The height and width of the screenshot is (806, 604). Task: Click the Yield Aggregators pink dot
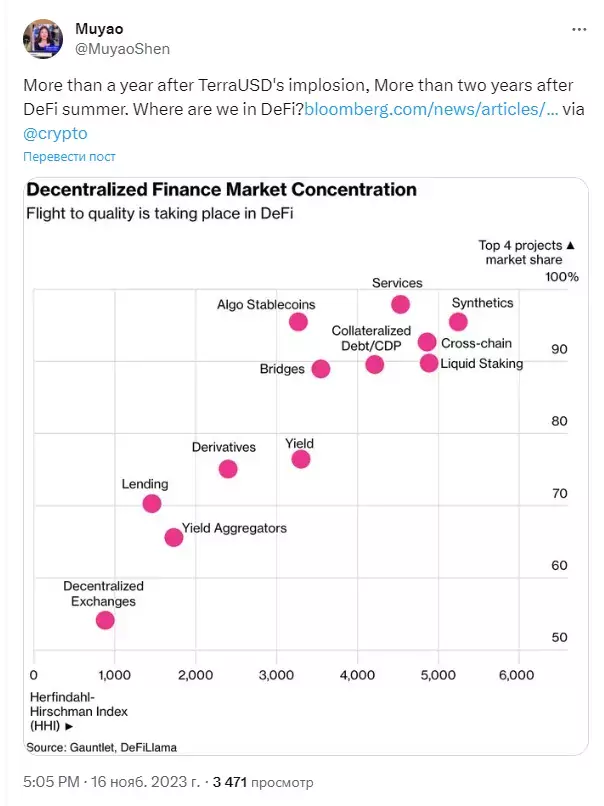[174, 537]
